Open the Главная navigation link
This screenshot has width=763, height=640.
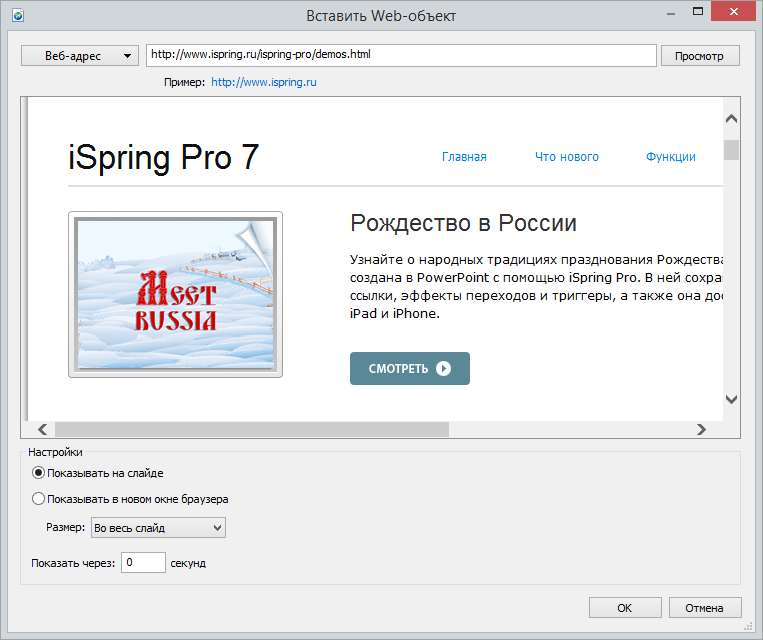464,157
